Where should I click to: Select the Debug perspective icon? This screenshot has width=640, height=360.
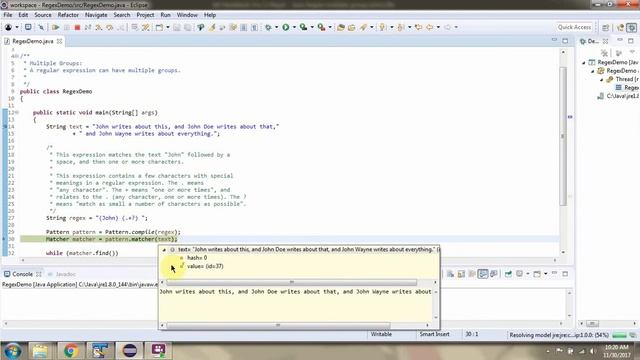click(x=631, y=27)
